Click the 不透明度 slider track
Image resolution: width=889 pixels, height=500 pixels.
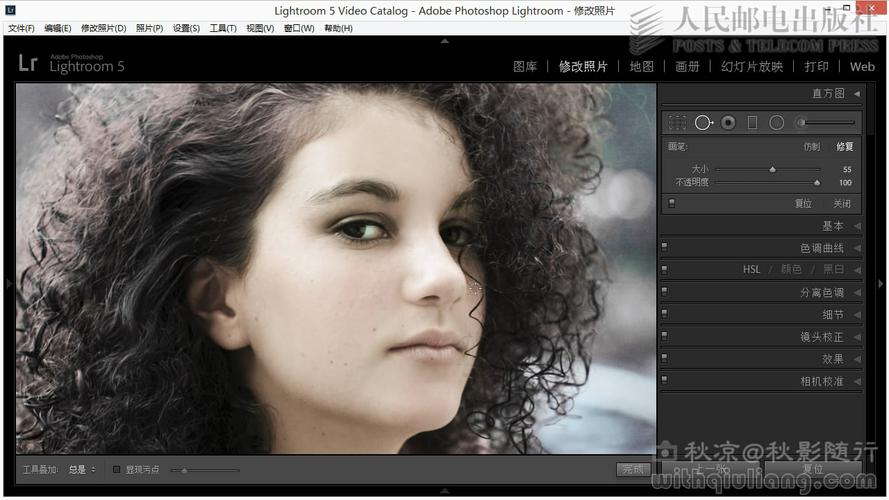pyautogui.click(x=766, y=183)
